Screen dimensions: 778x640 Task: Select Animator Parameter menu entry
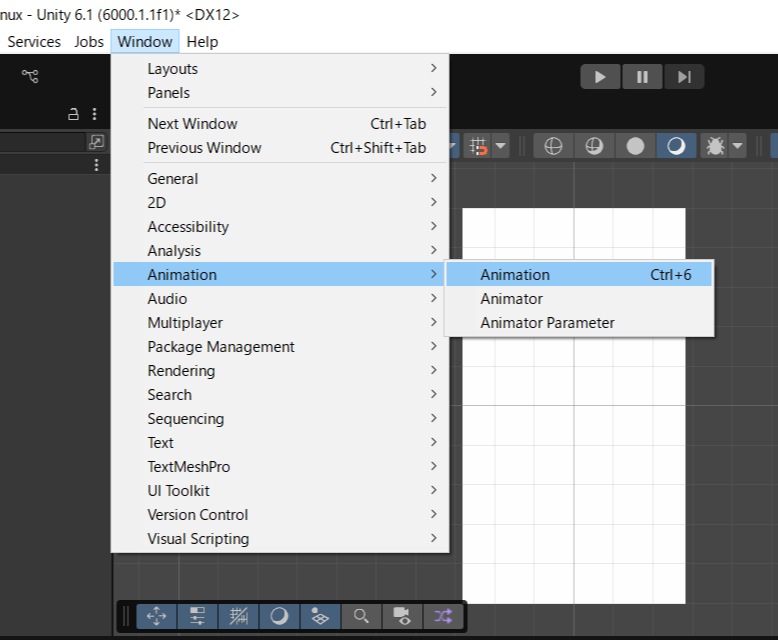pos(547,322)
